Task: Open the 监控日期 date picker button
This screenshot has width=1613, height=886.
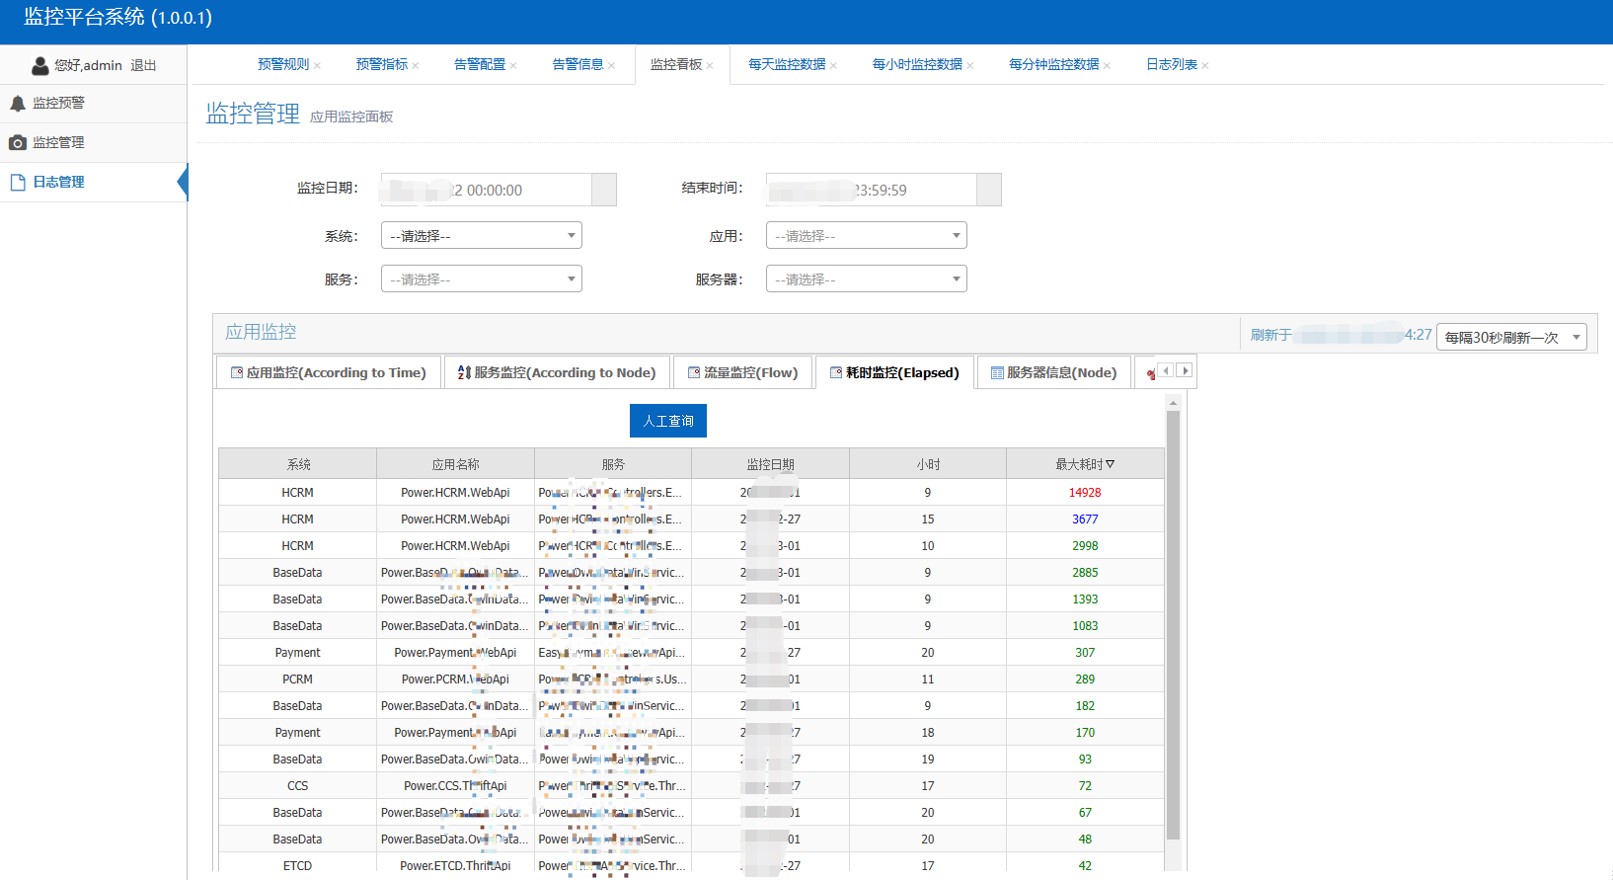Action: [x=604, y=190]
